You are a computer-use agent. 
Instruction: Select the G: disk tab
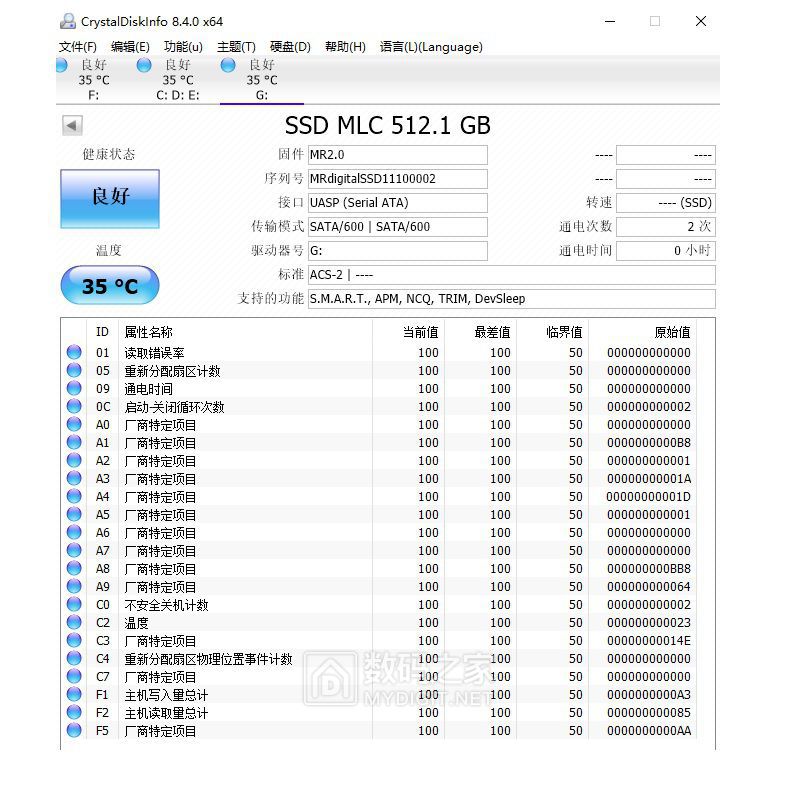coord(262,80)
